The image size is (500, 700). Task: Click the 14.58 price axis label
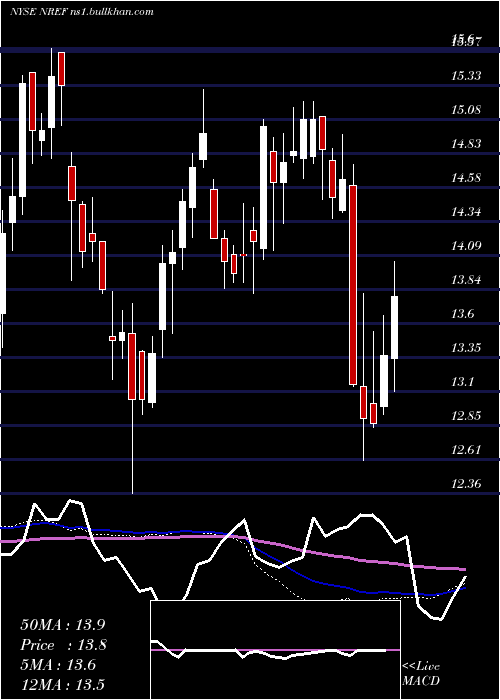[466, 178]
